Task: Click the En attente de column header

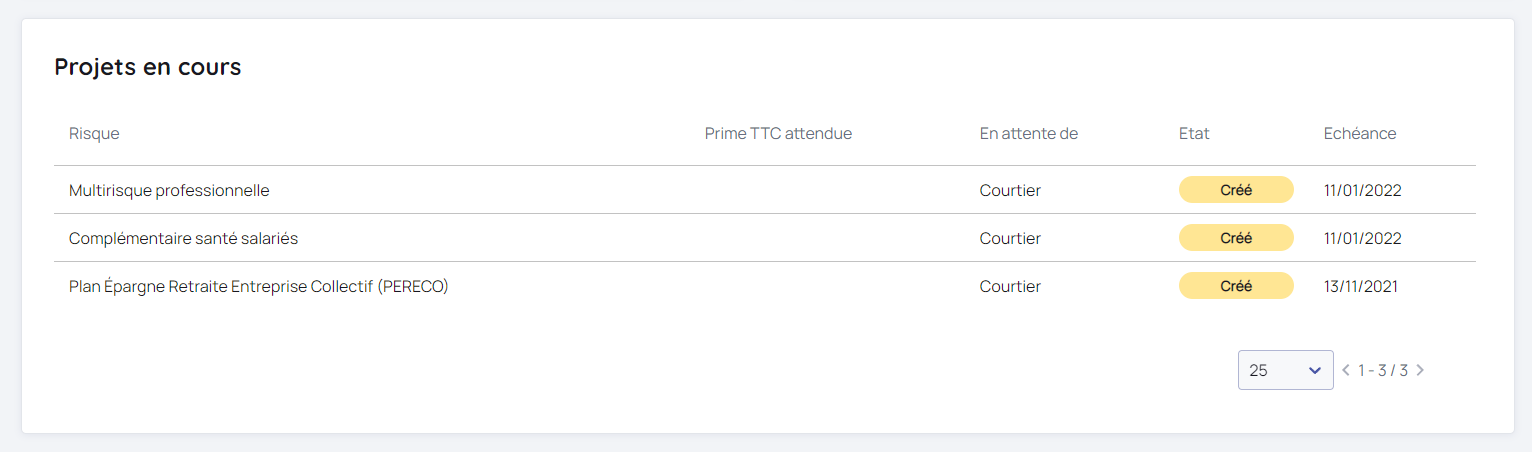Action: pyautogui.click(x=1028, y=134)
